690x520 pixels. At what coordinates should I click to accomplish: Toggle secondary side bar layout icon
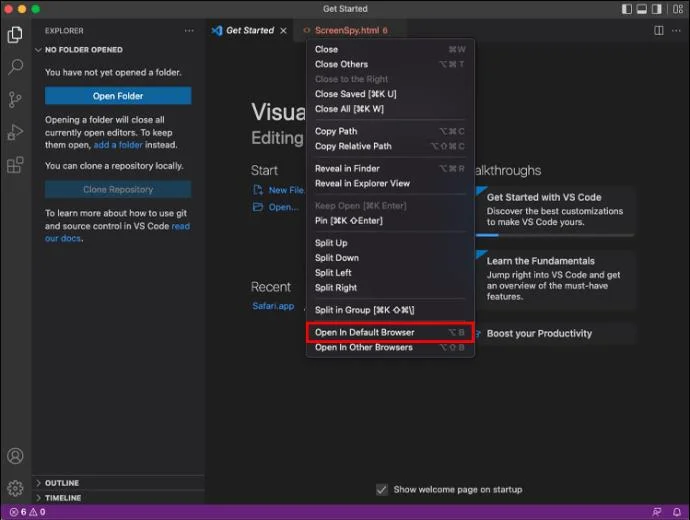point(657,9)
